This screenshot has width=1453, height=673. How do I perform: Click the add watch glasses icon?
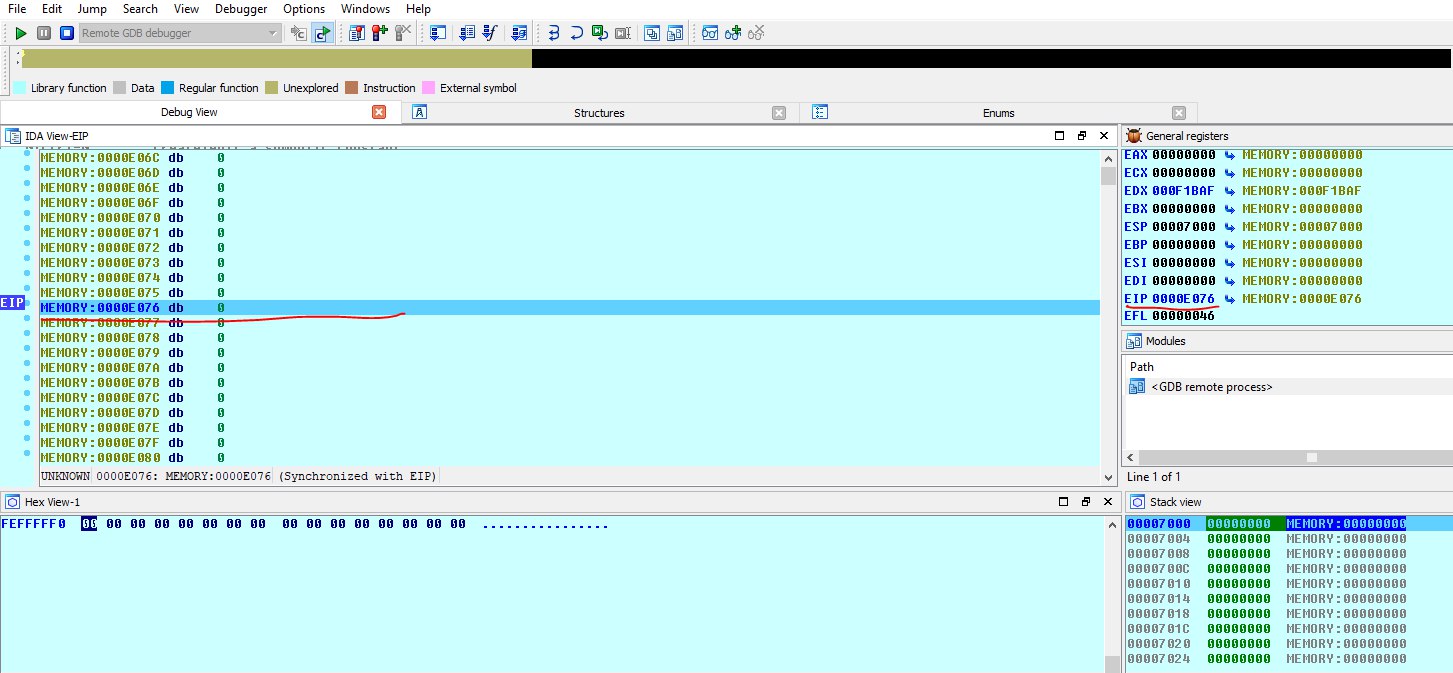(733, 33)
